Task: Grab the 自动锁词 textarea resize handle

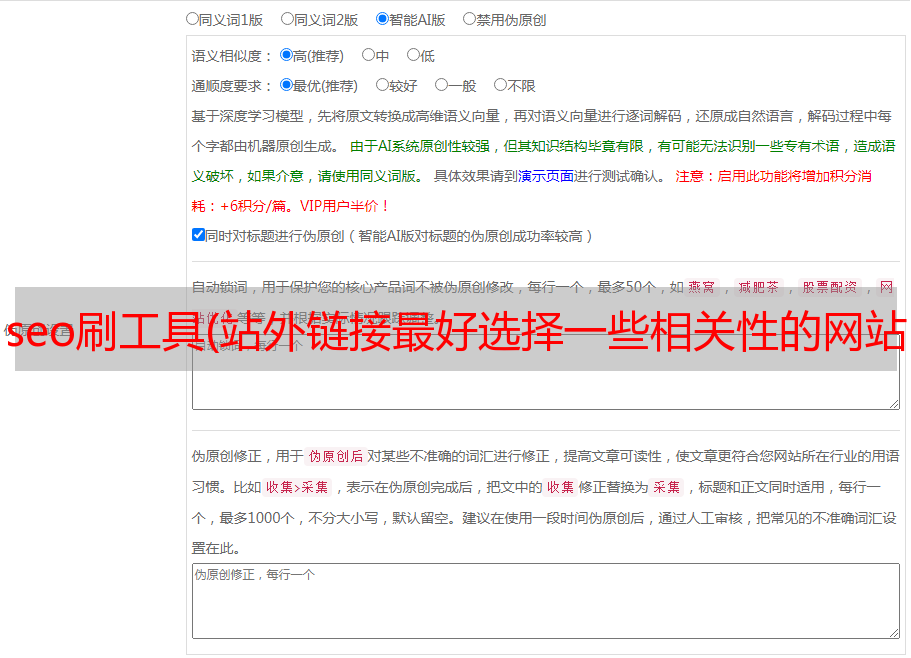Action: (x=894, y=404)
